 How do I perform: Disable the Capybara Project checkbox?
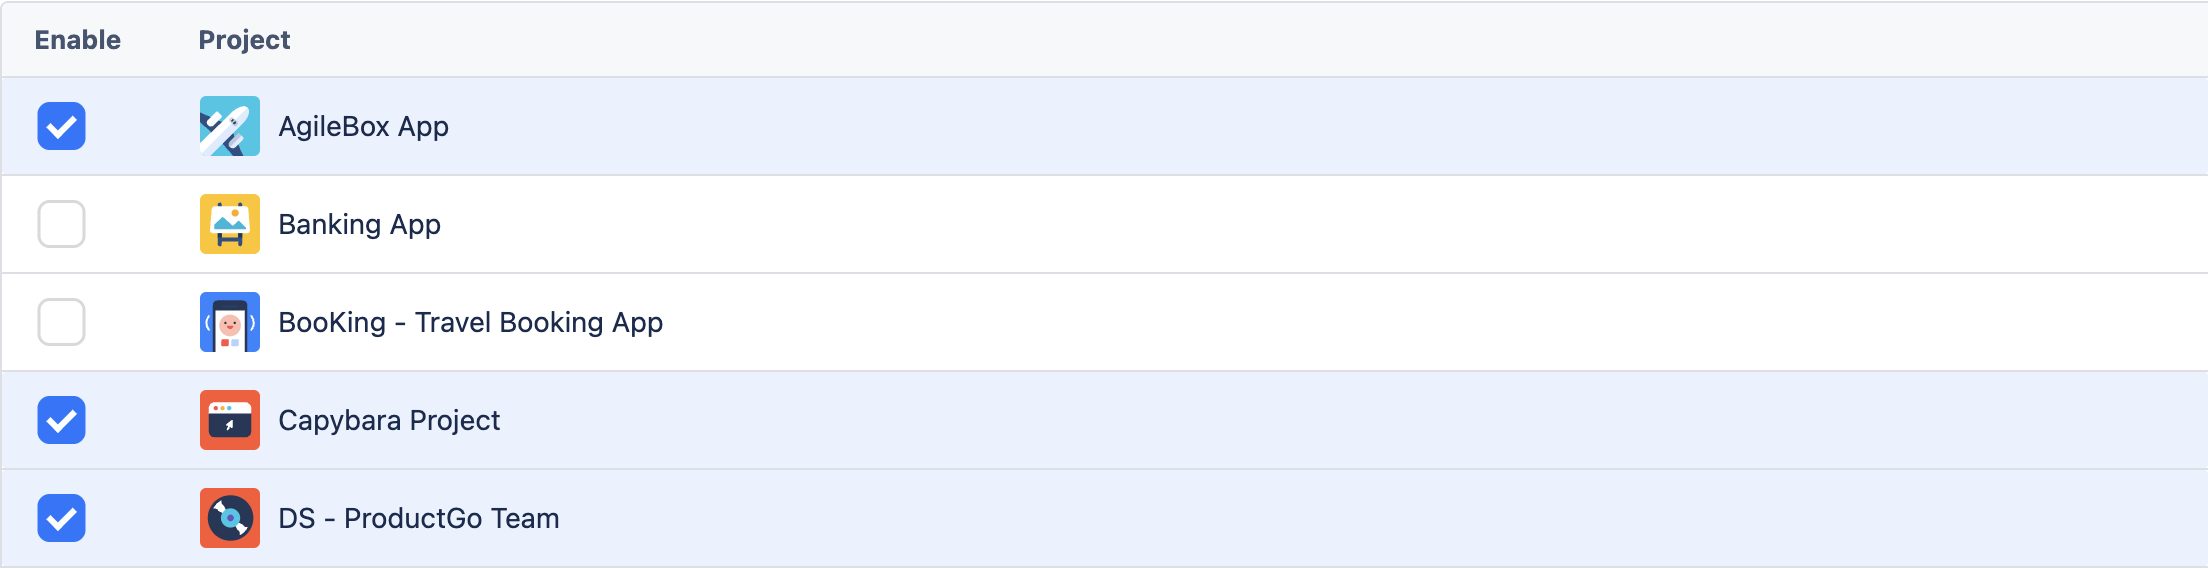[x=61, y=420]
